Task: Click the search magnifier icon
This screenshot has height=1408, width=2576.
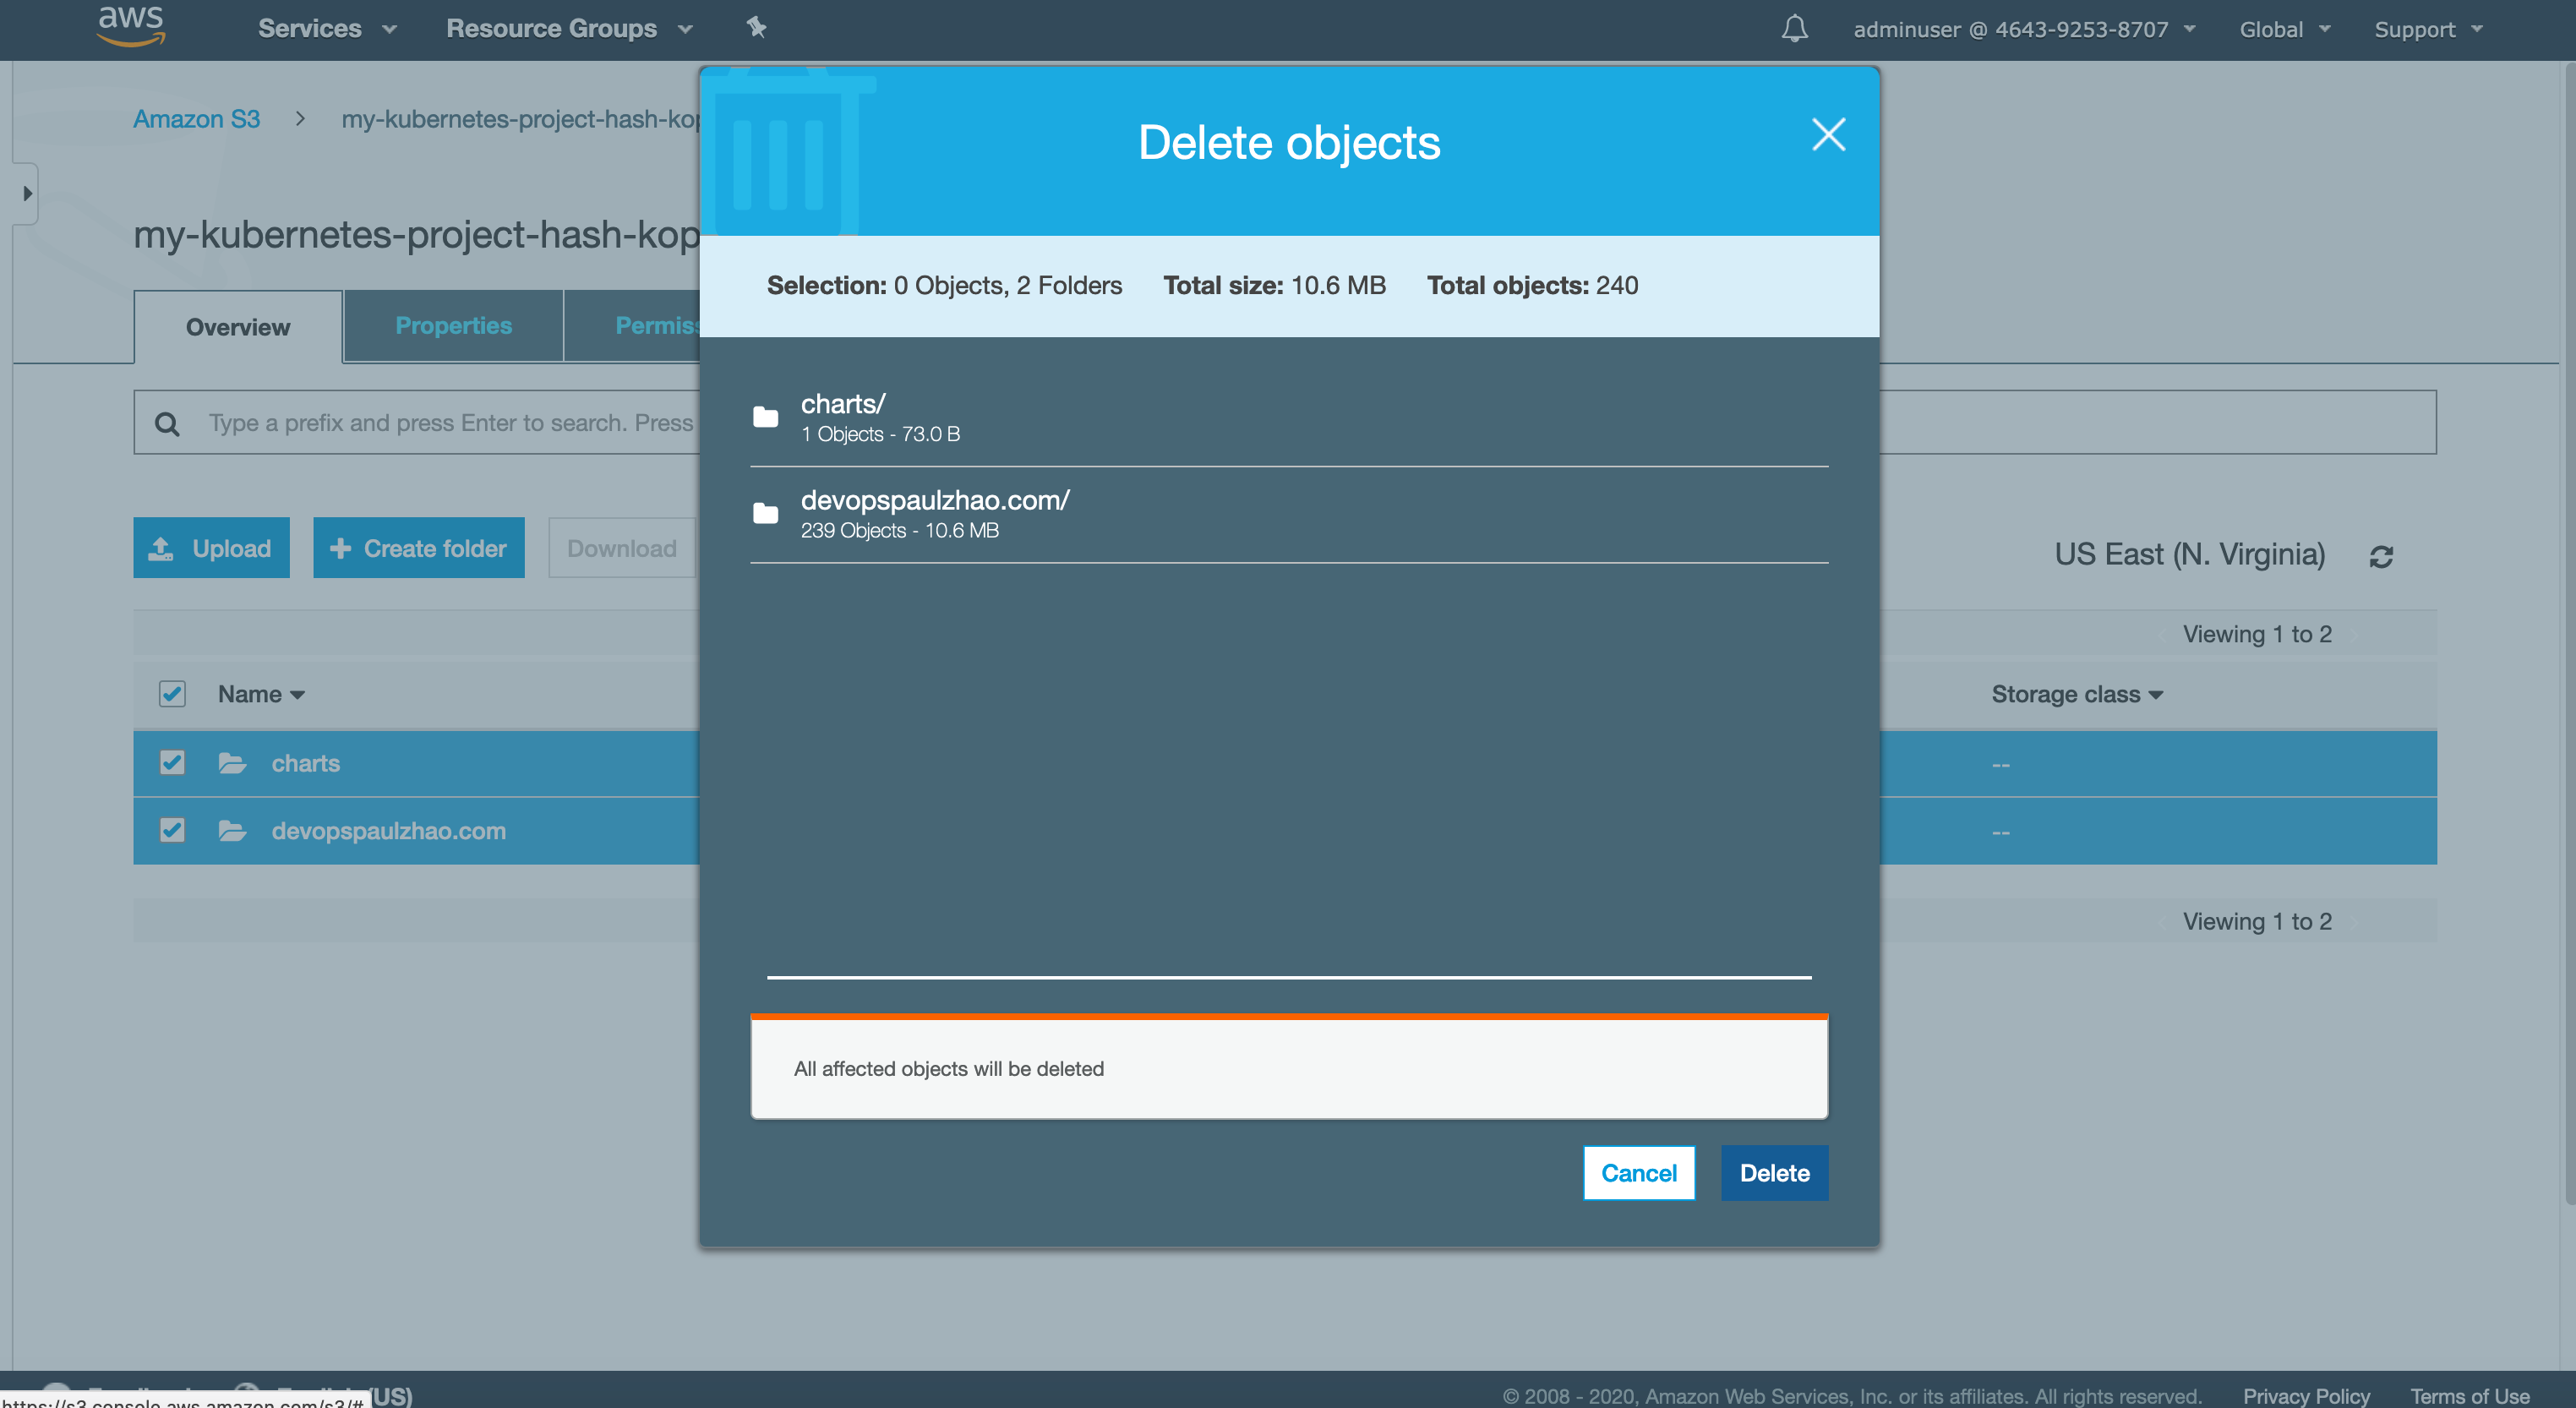Action: (x=167, y=424)
